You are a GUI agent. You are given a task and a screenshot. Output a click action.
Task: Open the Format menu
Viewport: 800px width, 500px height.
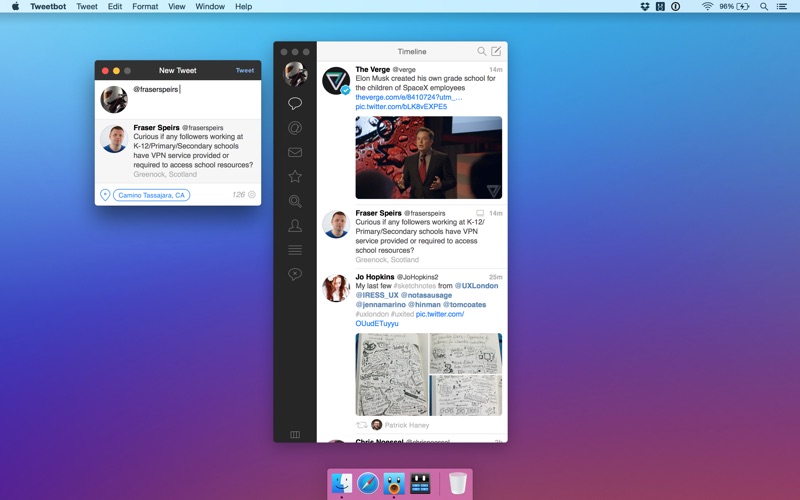coord(145,6)
